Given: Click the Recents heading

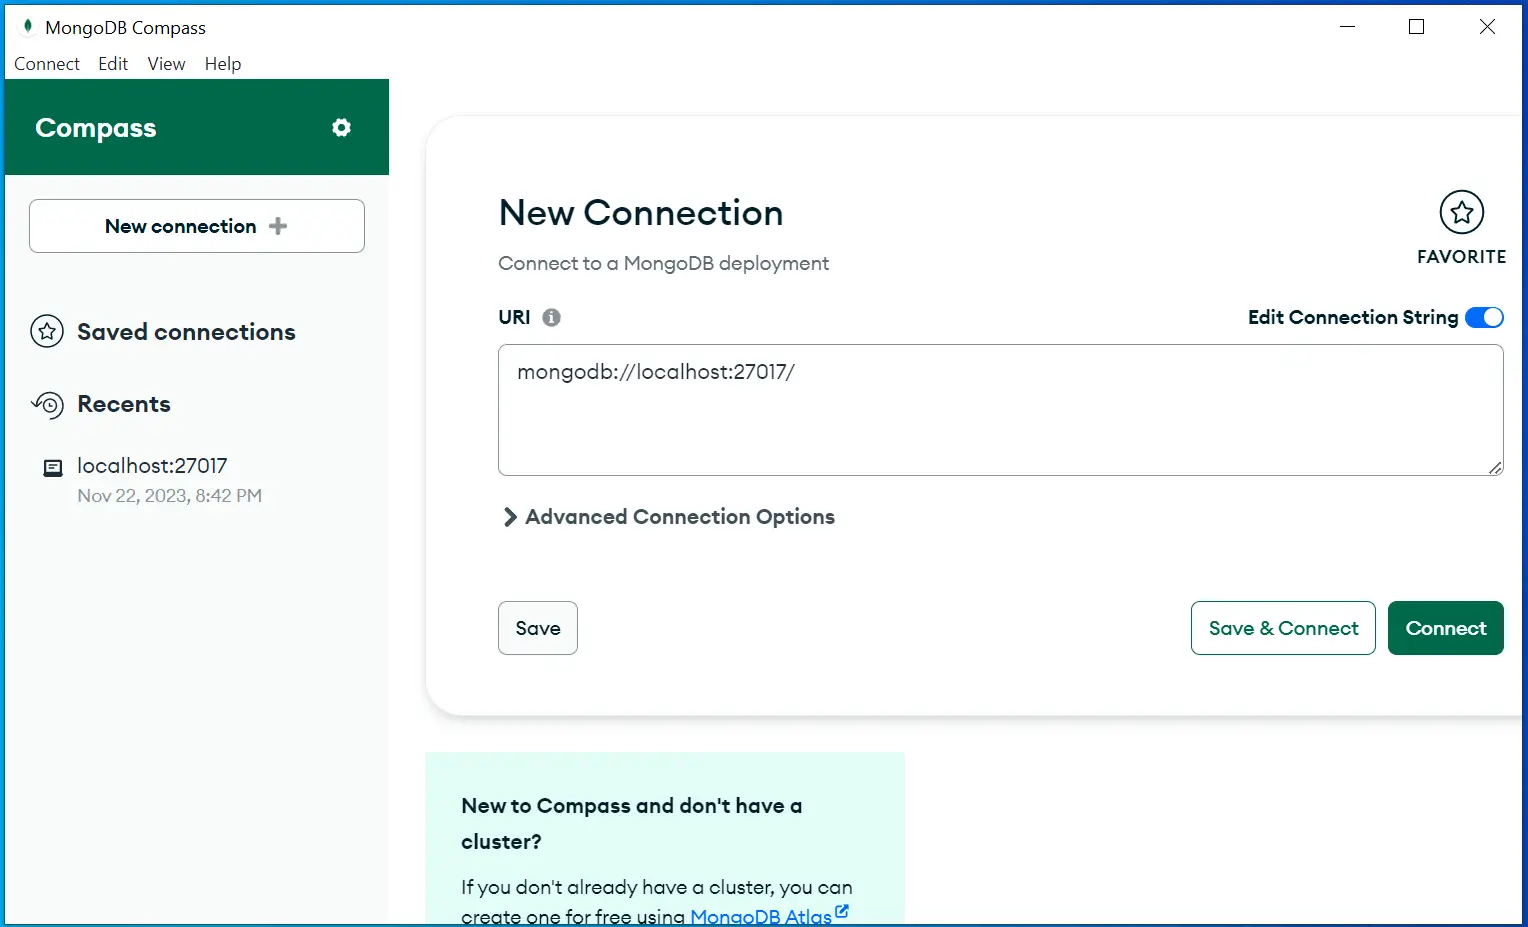Looking at the screenshot, I should 124,404.
